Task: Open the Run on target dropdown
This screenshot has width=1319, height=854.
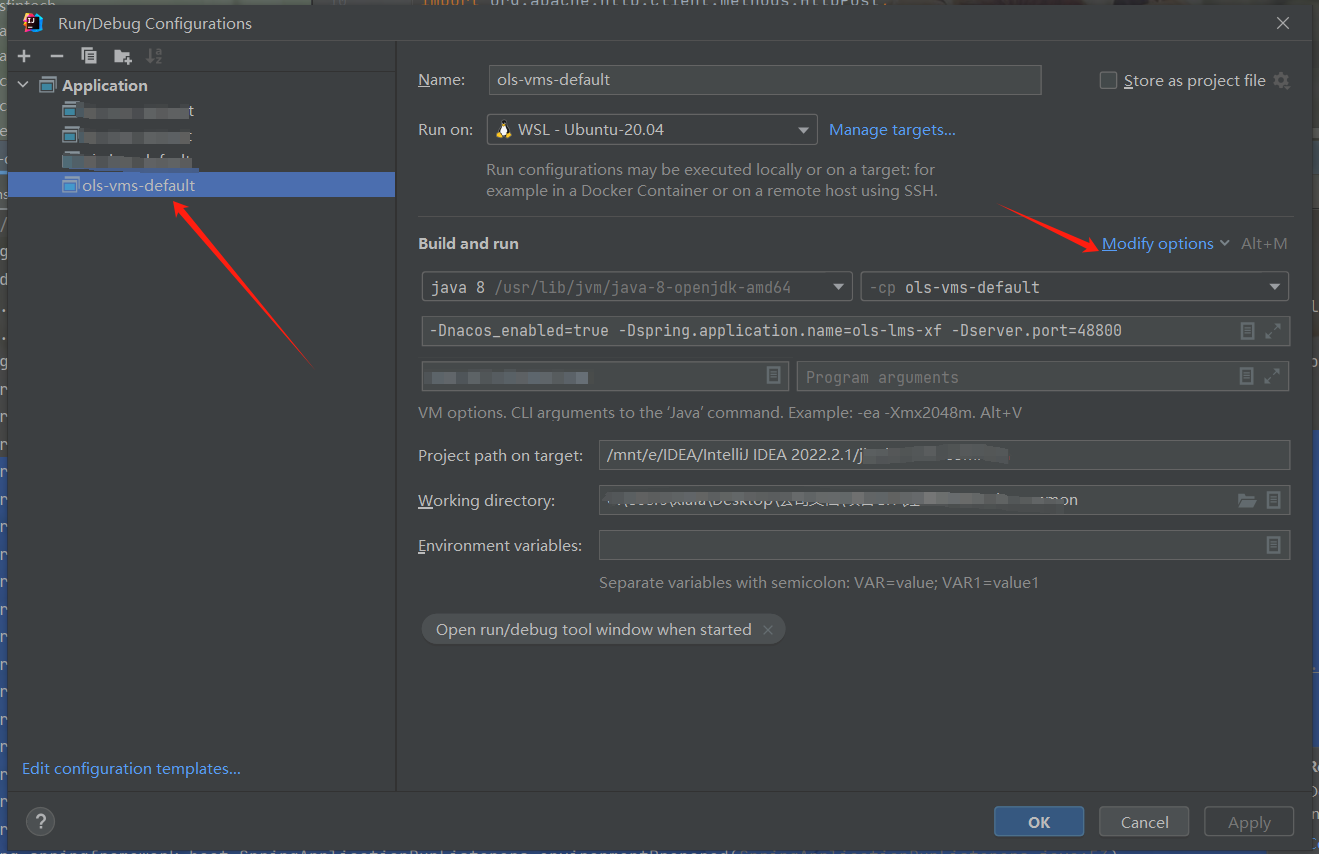Action: coord(652,130)
